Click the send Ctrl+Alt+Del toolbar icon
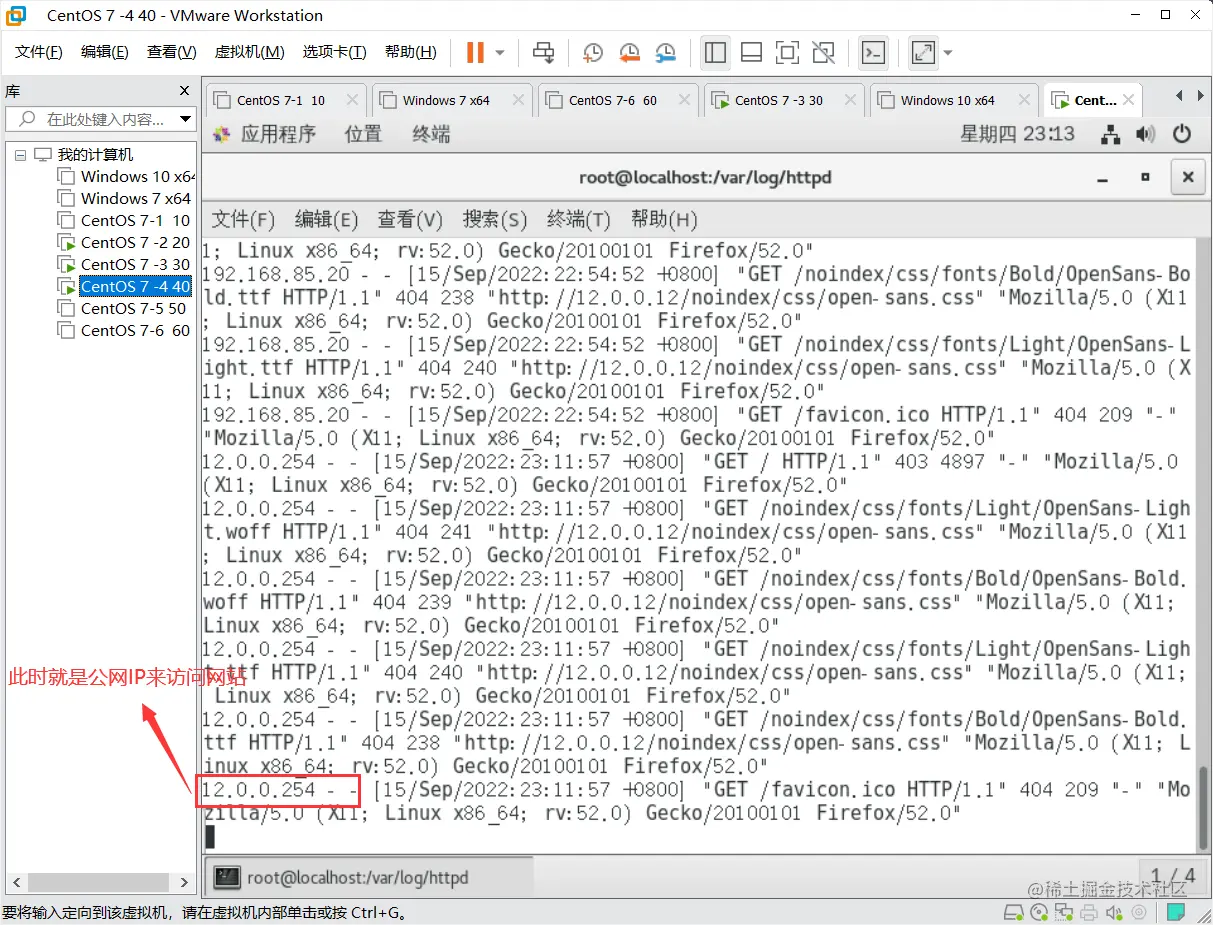The height and width of the screenshot is (925, 1213). pyautogui.click(x=543, y=52)
